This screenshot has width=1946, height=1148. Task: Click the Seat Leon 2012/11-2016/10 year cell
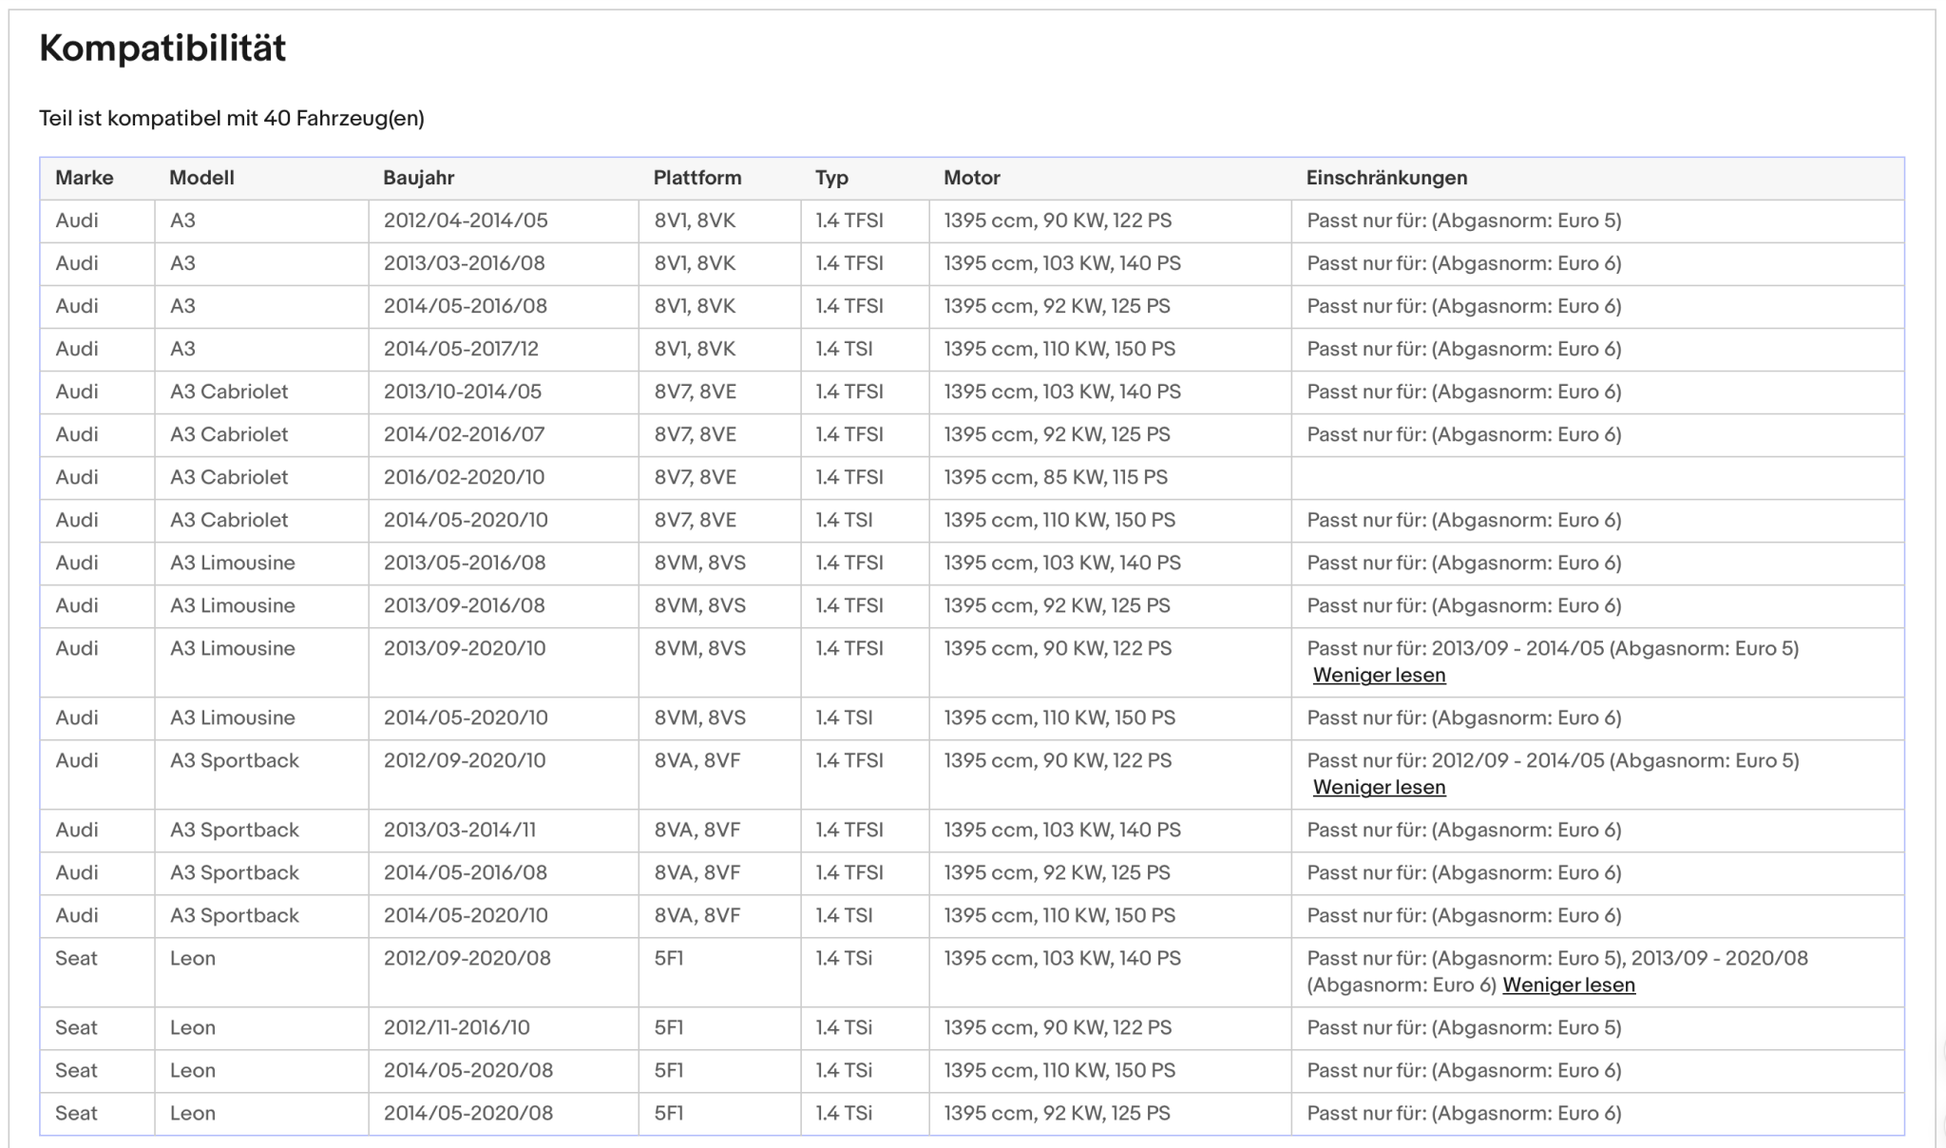456,1027
